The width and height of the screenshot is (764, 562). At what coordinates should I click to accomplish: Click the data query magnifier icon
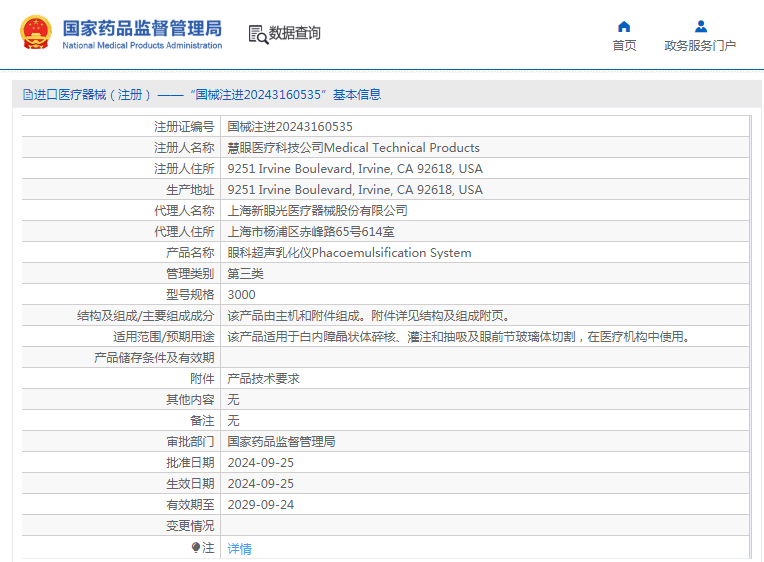(258, 35)
